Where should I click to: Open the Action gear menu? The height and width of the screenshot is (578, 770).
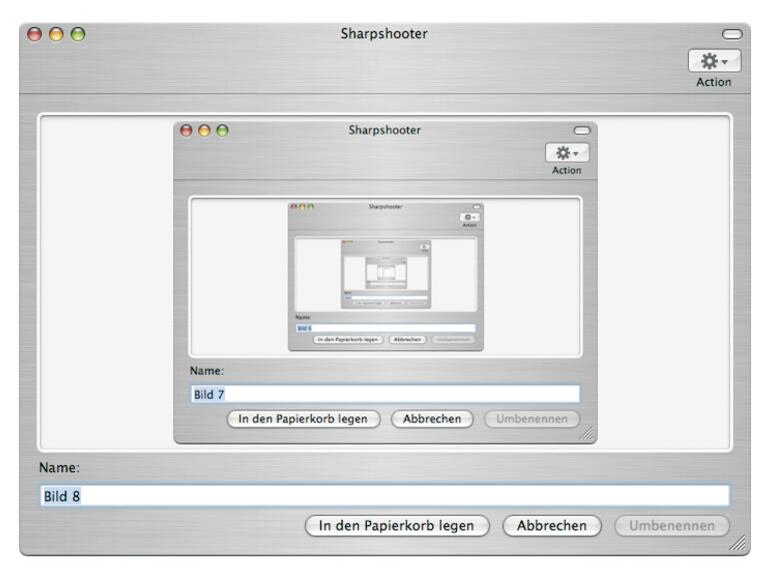point(715,61)
